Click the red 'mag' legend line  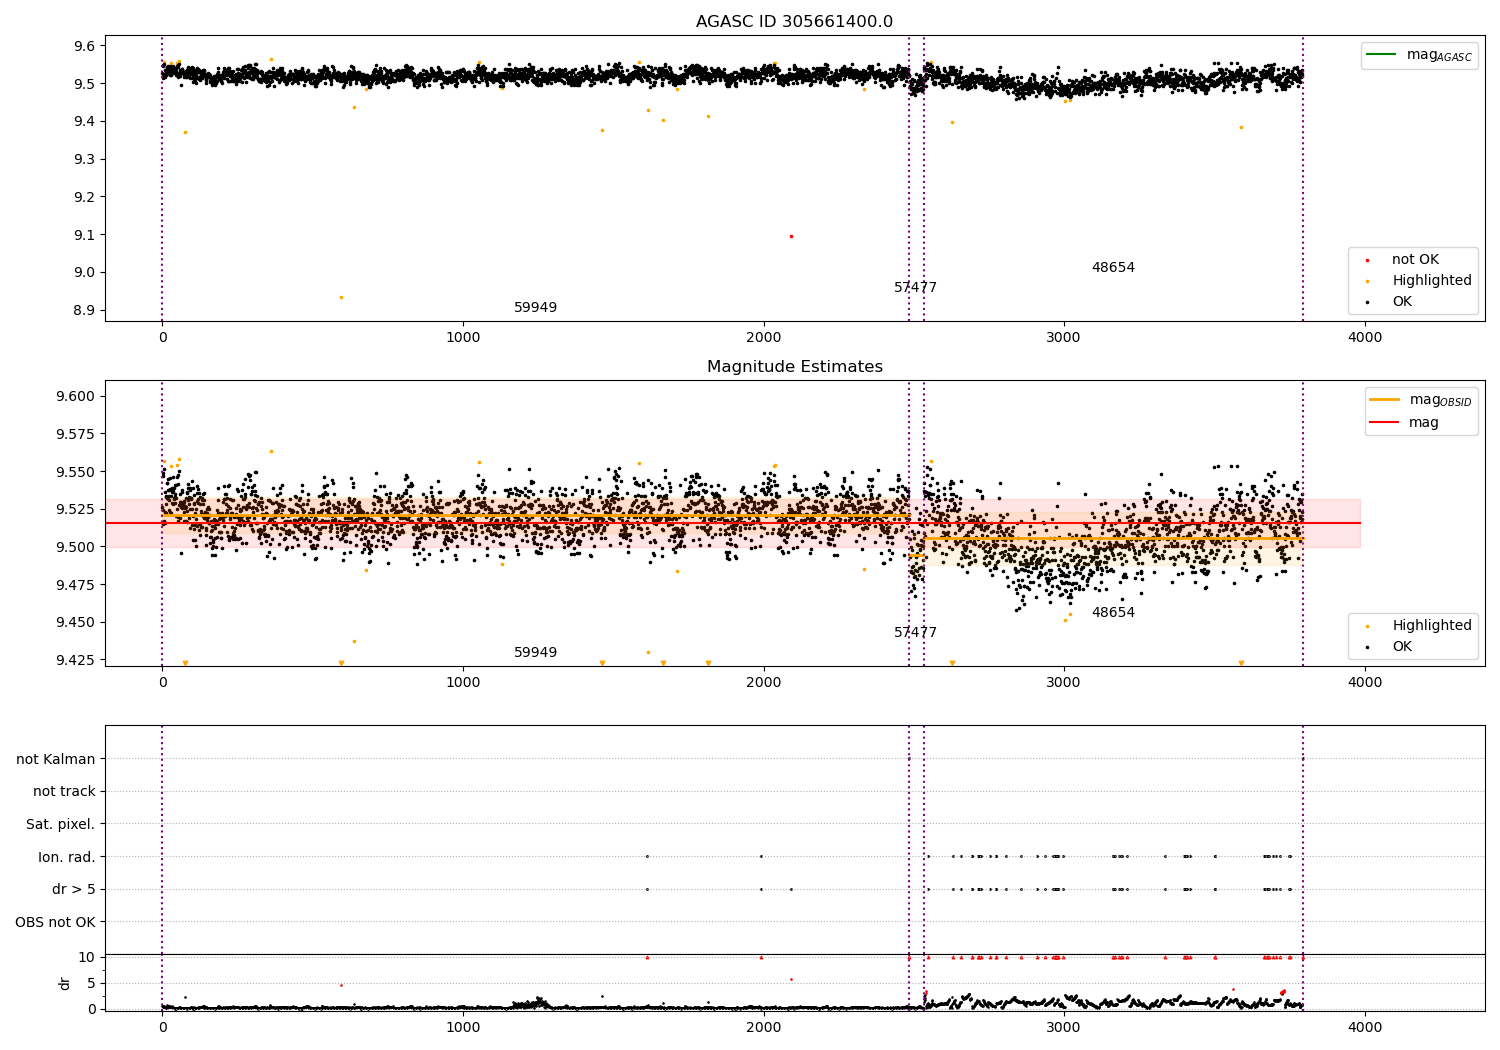point(1385,423)
